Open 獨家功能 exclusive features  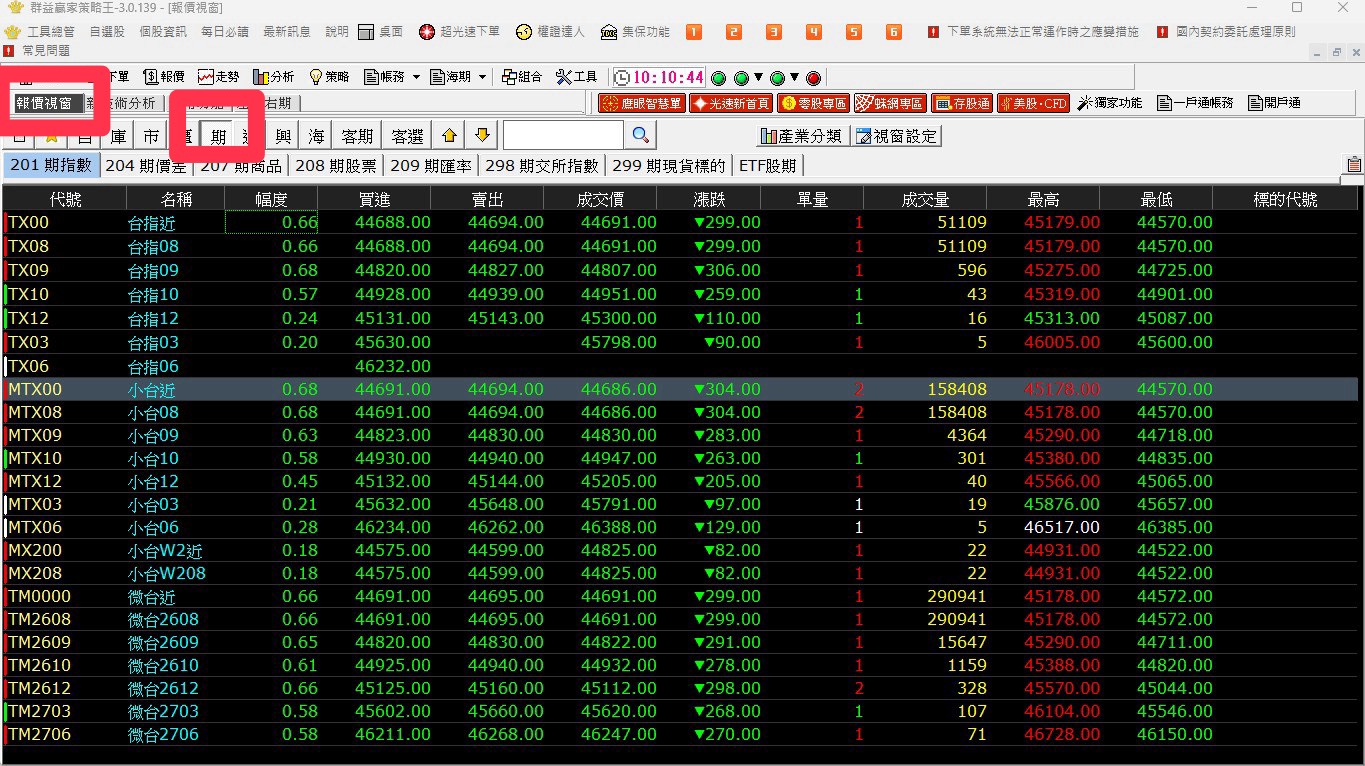pyautogui.click(x=1110, y=103)
